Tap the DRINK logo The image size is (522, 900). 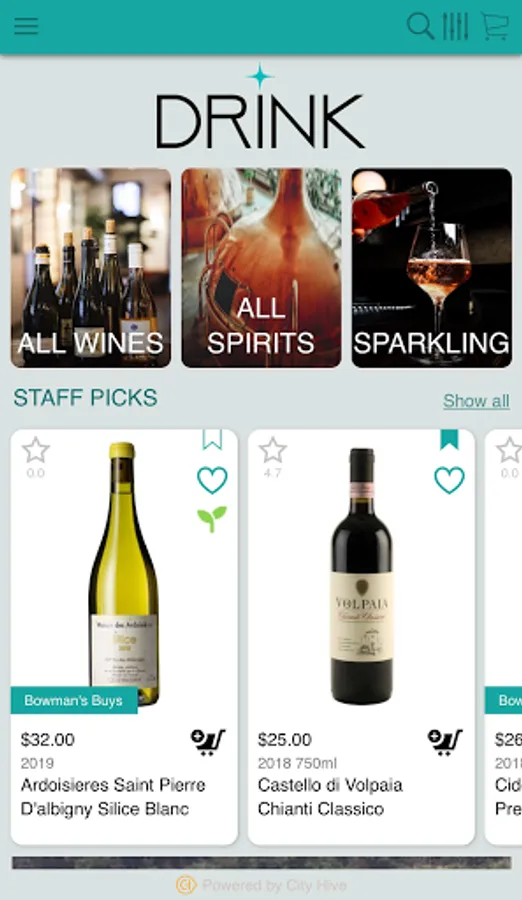pyautogui.click(x=260, y=107)
